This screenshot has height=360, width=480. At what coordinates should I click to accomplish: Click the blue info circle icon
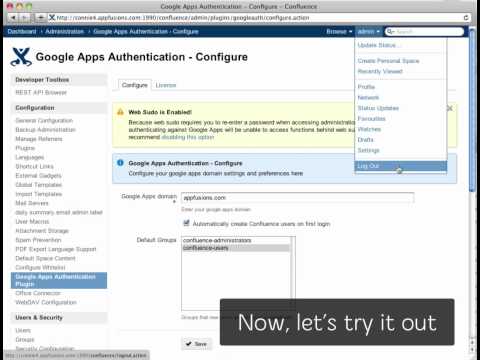pyautogui.click(x=120, y=163)
